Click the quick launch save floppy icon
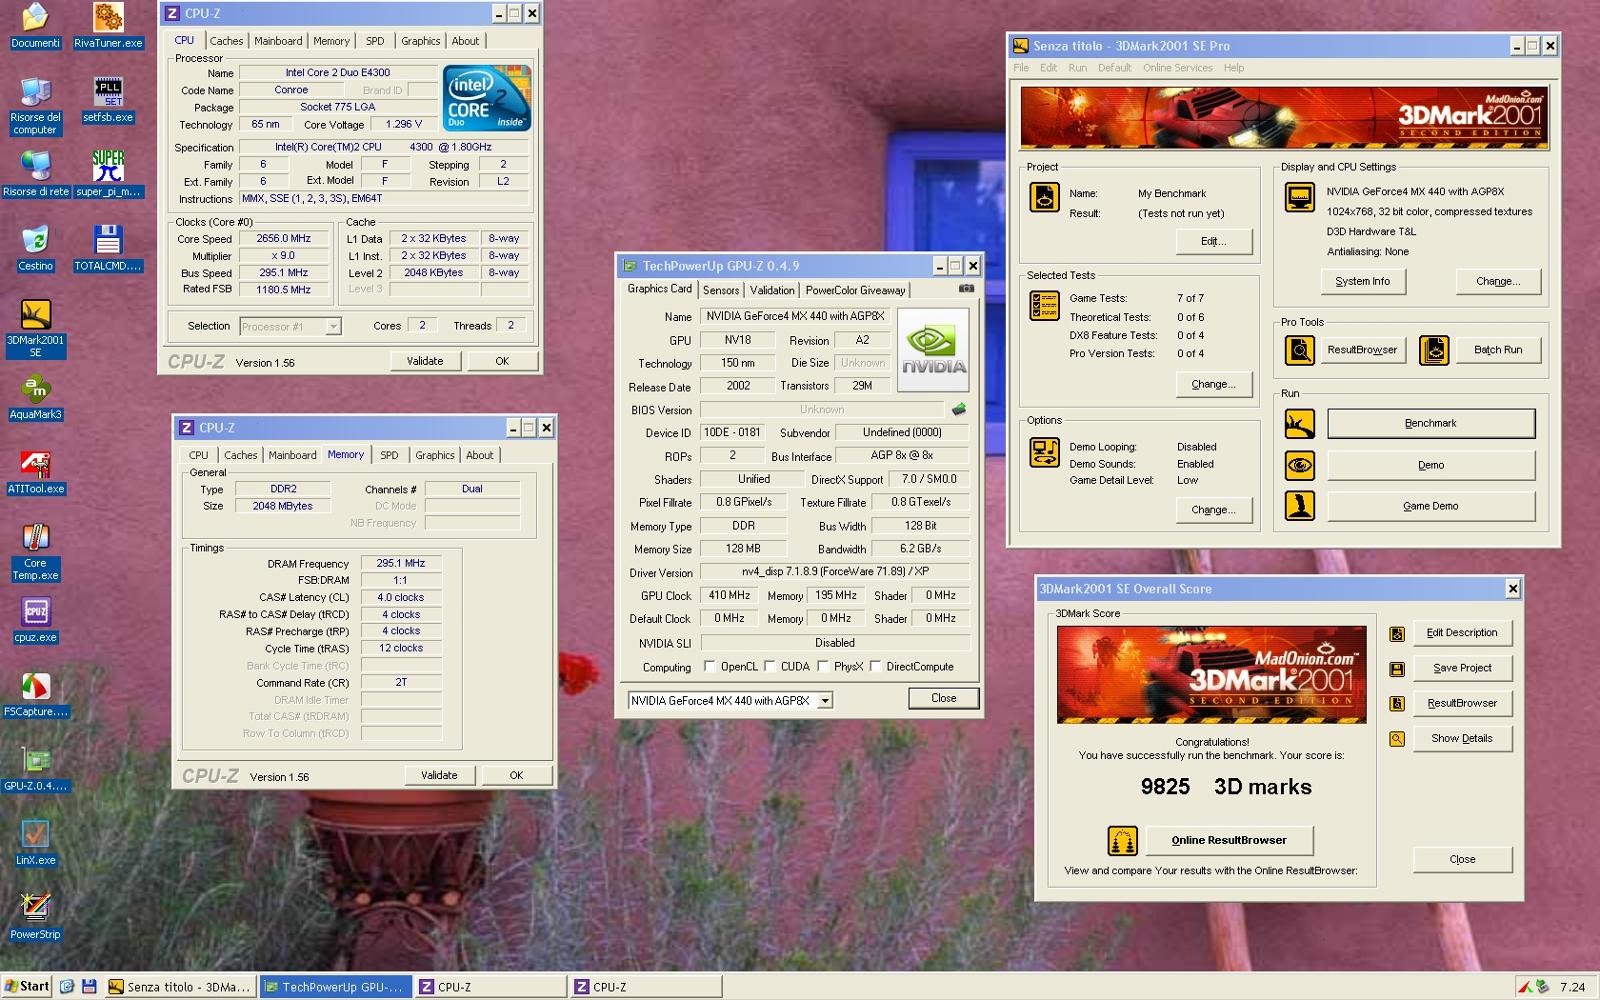 coord(89,987)
